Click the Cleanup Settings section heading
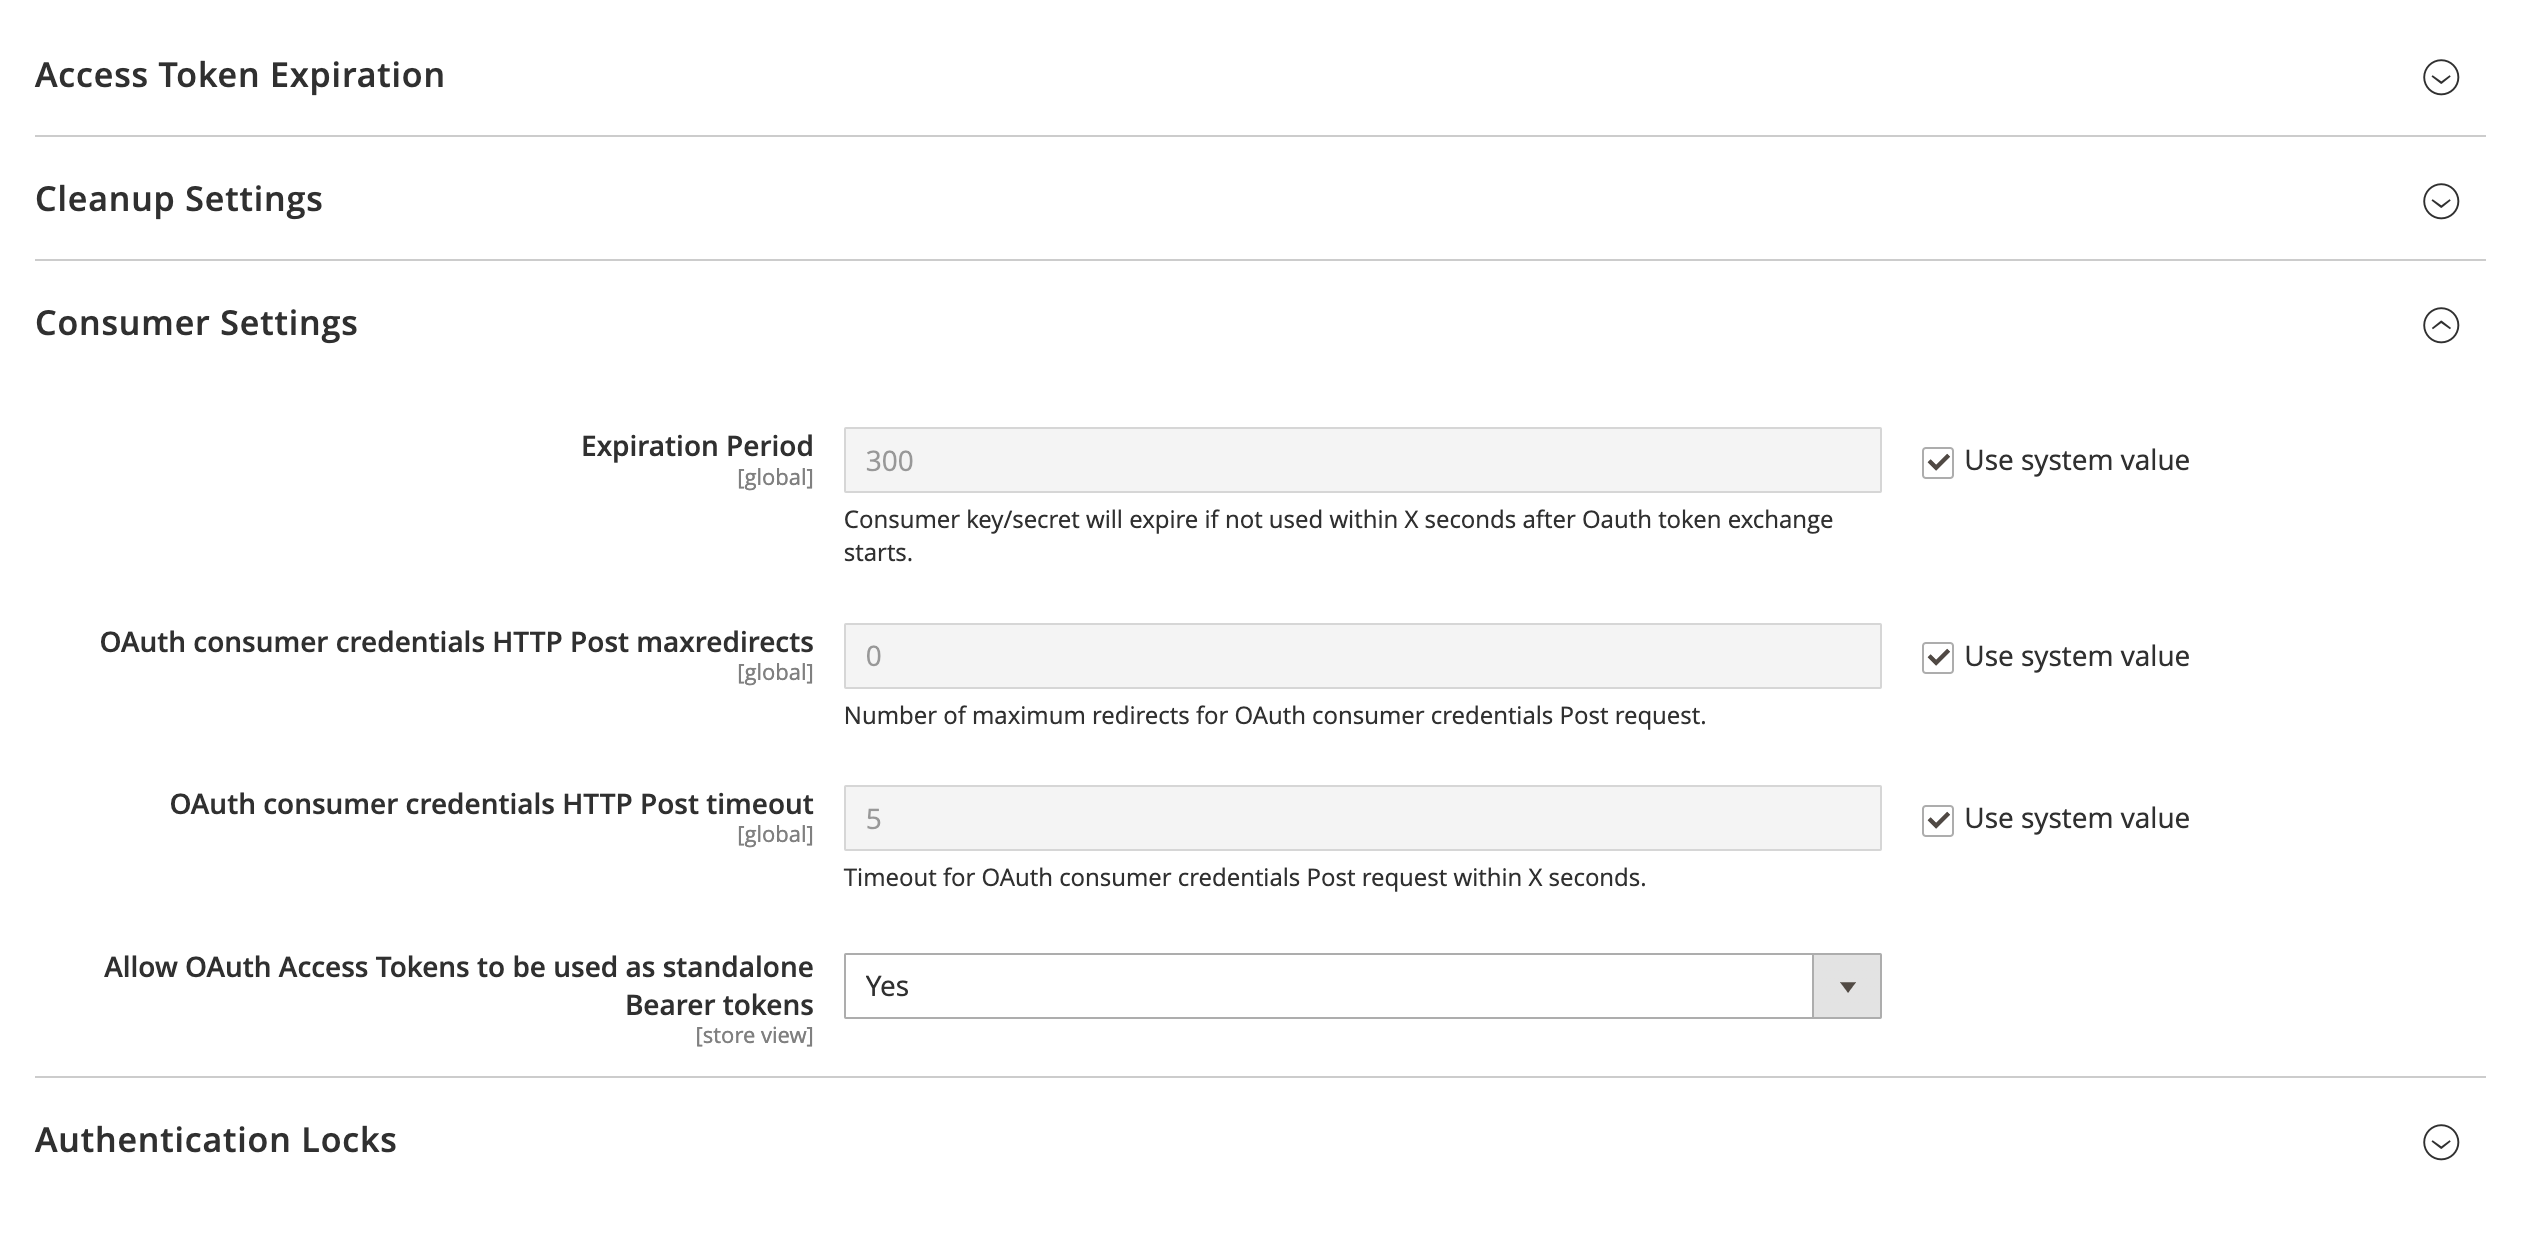2530x1240 pixels. pyautogui.click(x=179, y=199)
